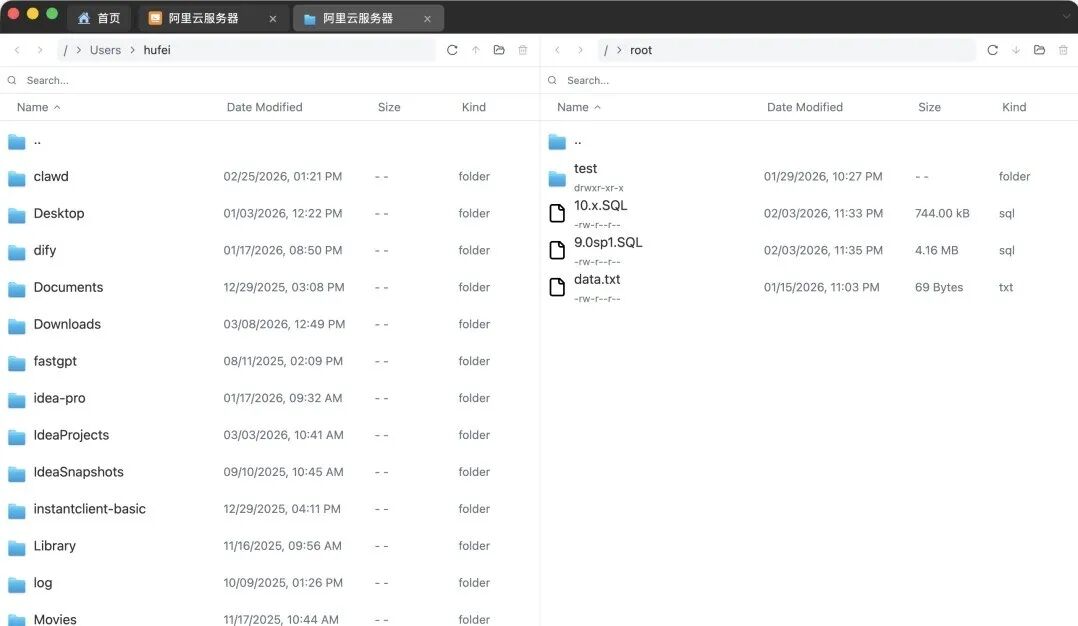Click the download arrow in remote pane
Screen dimensions: 1078x626
click(1016, 50)
